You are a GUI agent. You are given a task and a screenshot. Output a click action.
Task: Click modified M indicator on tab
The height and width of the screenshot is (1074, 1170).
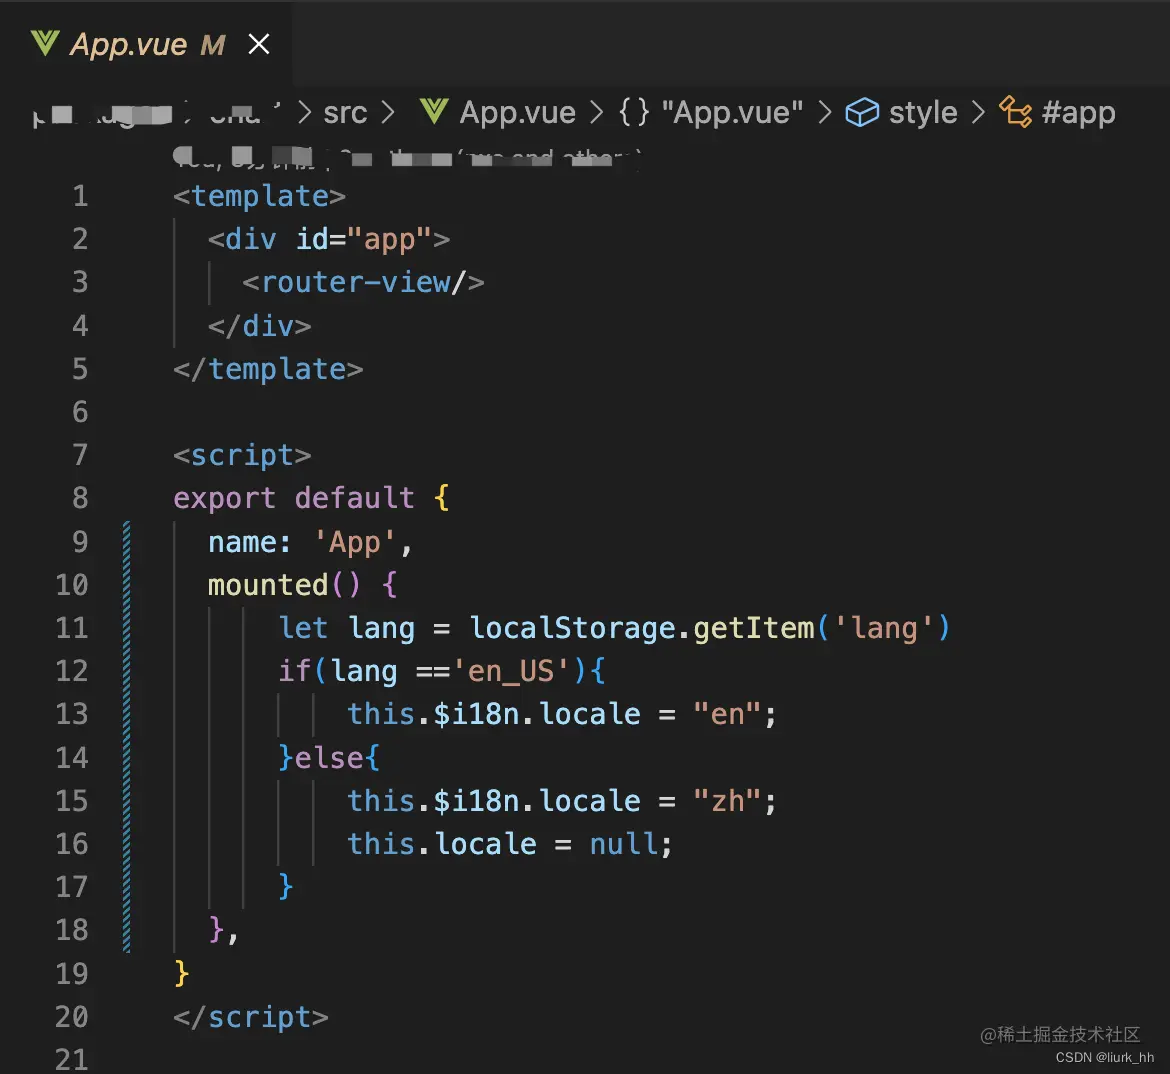click(x=213, y=45)
